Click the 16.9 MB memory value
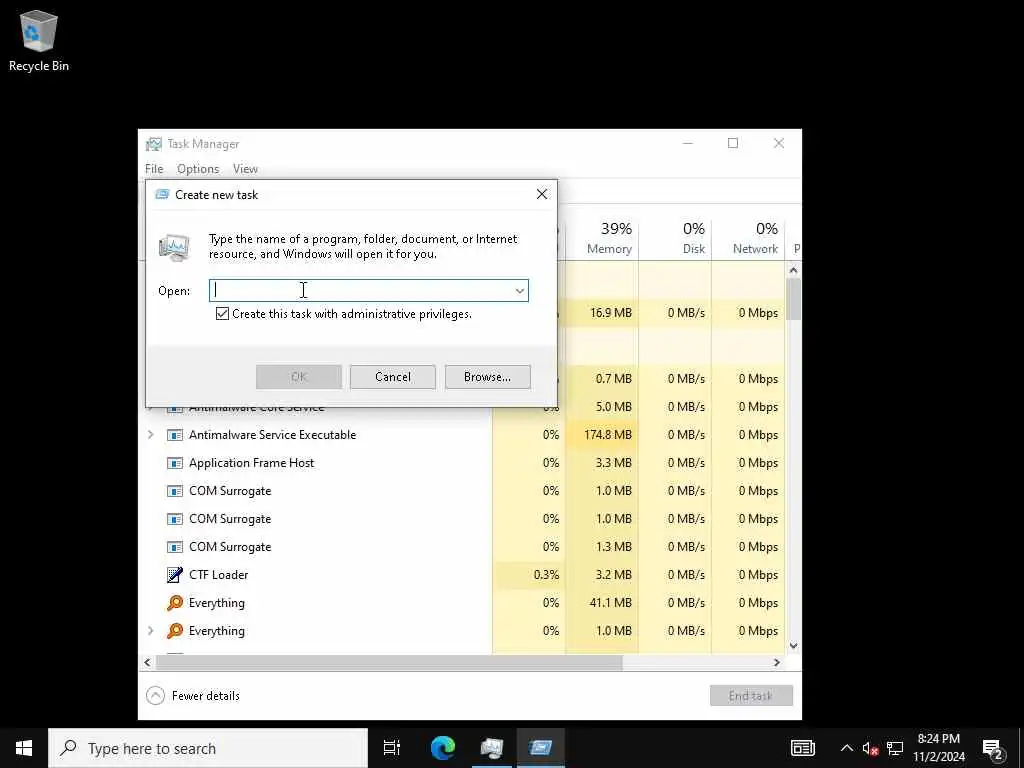This screenshot has width=1024, height=768. pyautogui.click(x=611, y=313)
